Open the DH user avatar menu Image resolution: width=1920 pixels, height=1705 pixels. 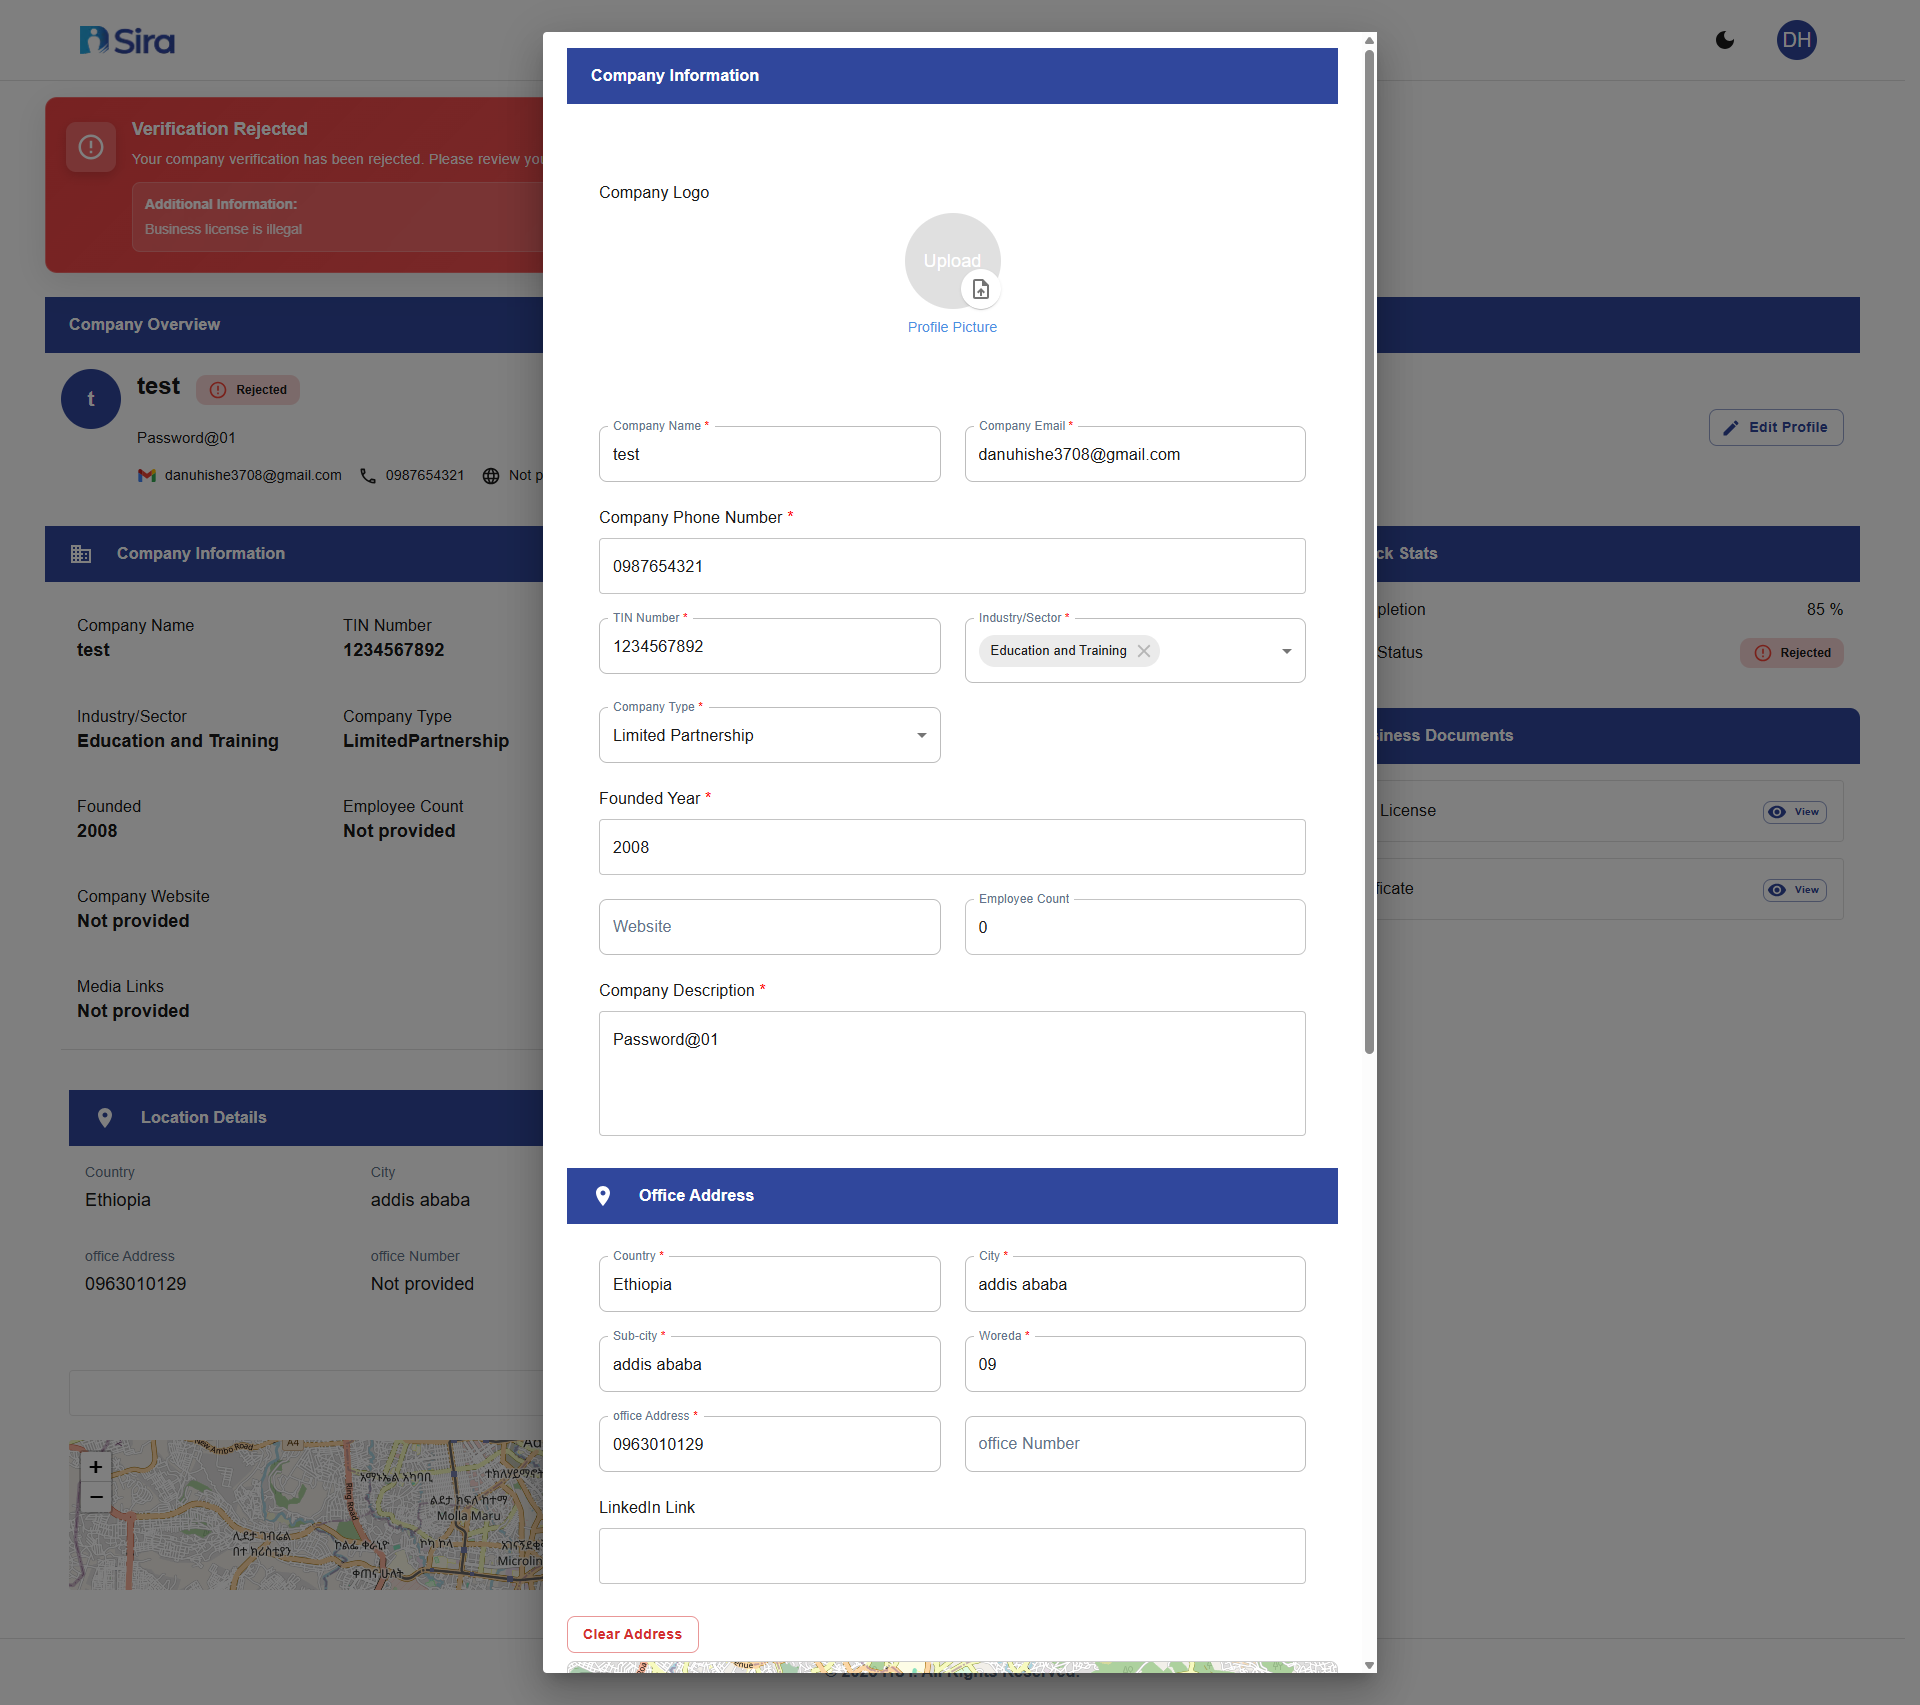click(1796, 40)
